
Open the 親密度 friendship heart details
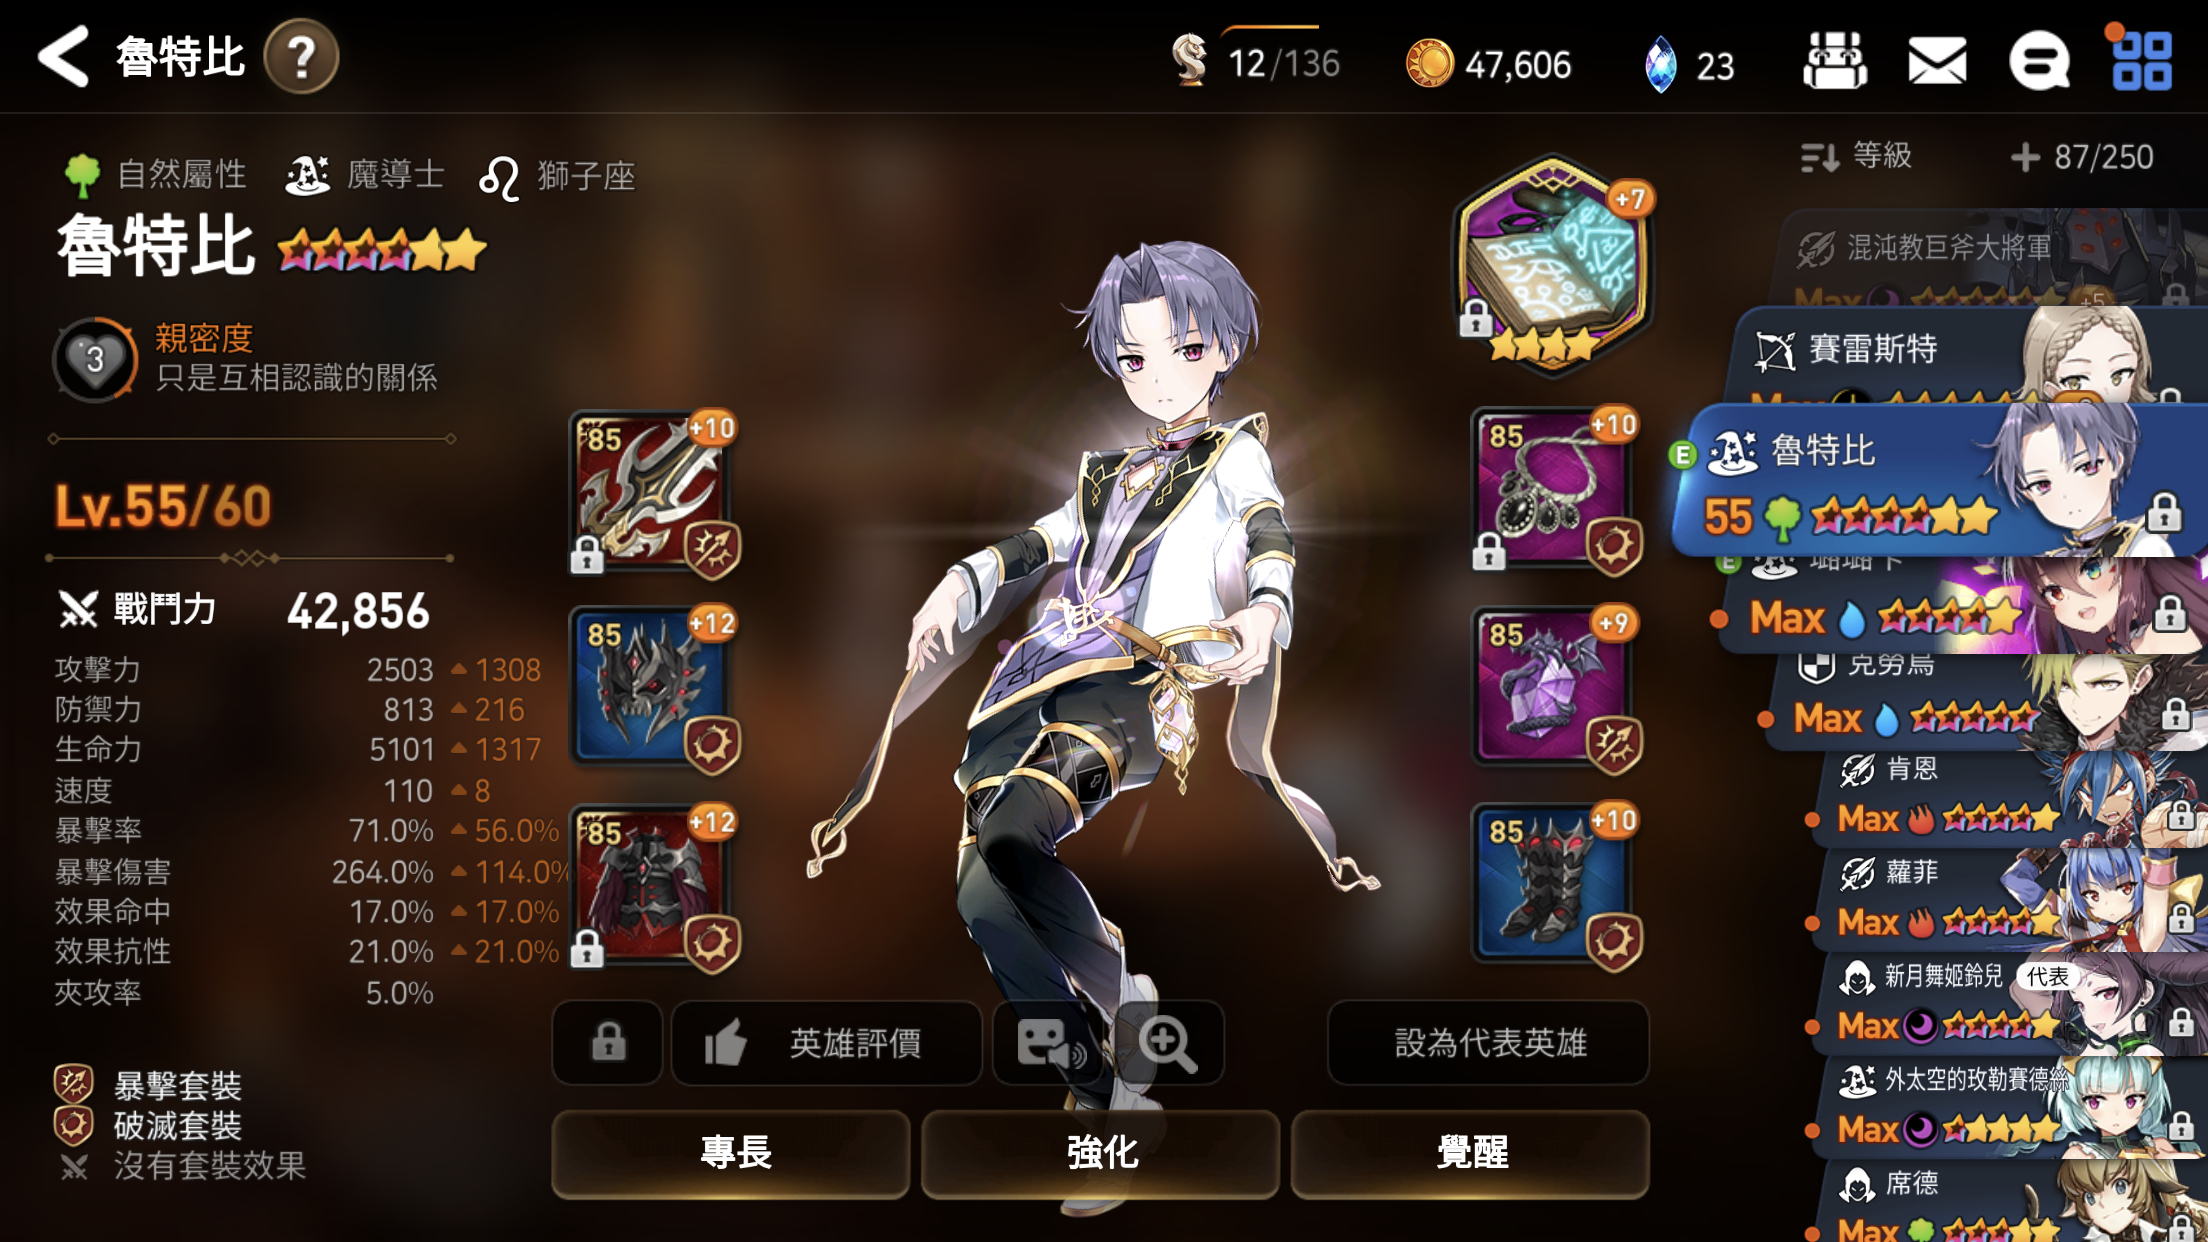(95, 359)
